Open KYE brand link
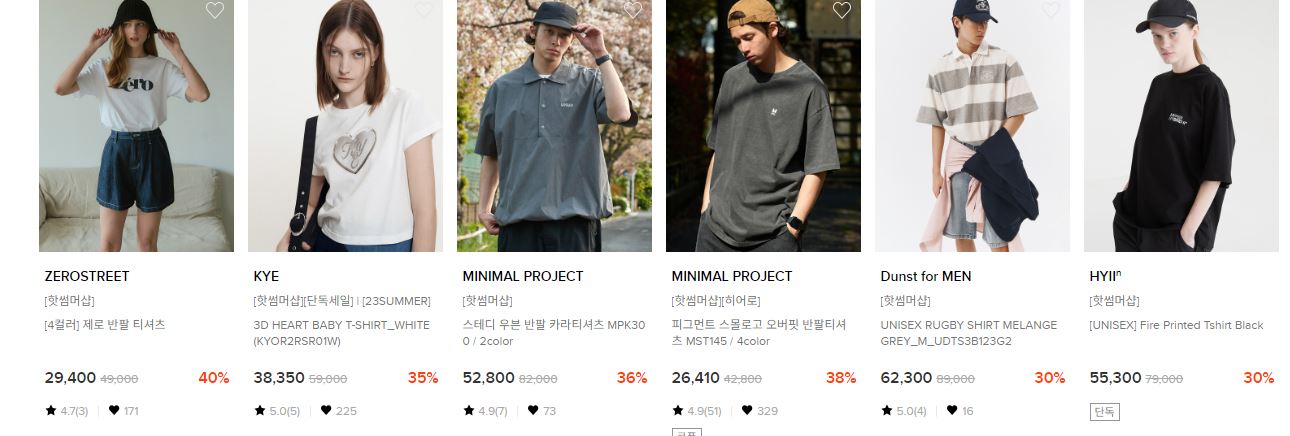1290x436 pixels. point(266,276)
